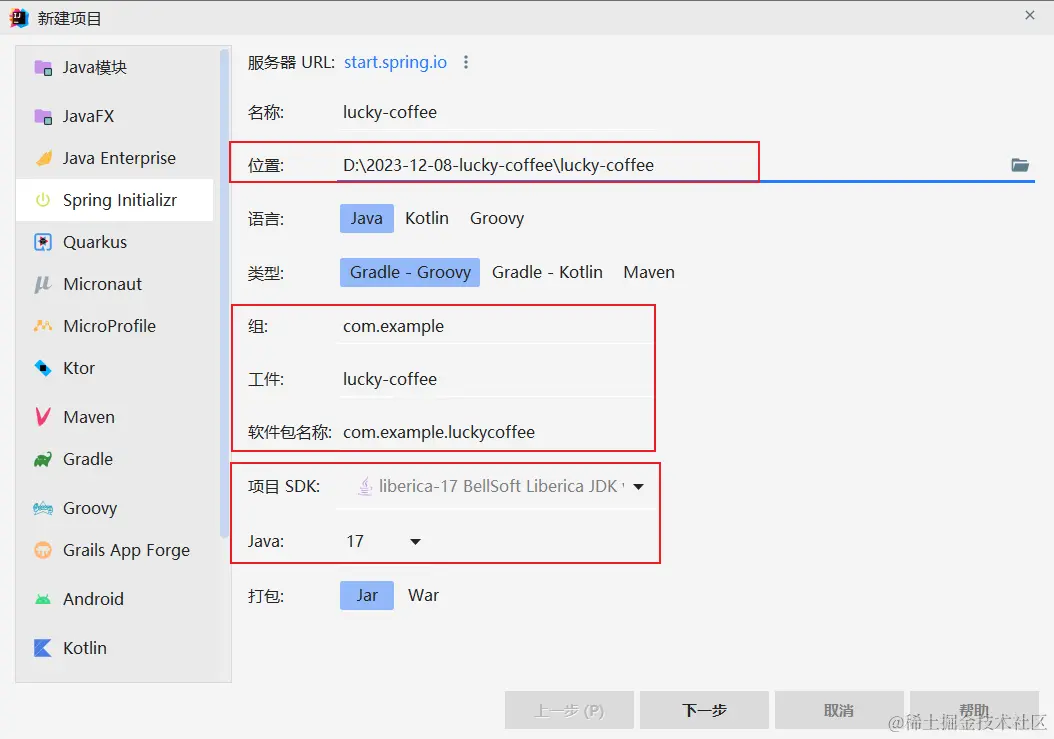
Task: Click the Android robot icon
Action: tap(43, 599)
